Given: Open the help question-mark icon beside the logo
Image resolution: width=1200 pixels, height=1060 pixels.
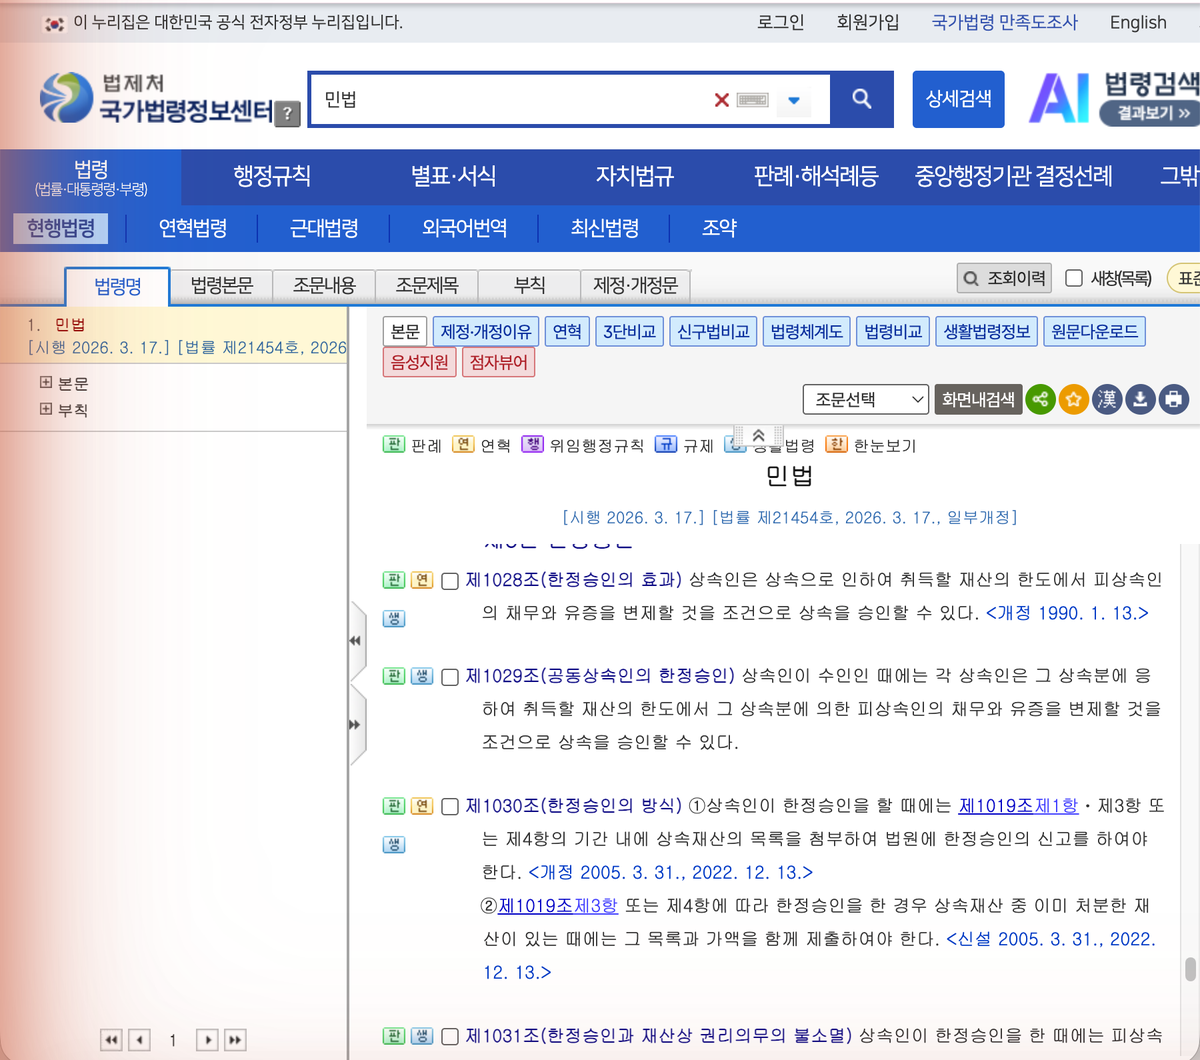Looking at the screenshot, I should 287,113.
